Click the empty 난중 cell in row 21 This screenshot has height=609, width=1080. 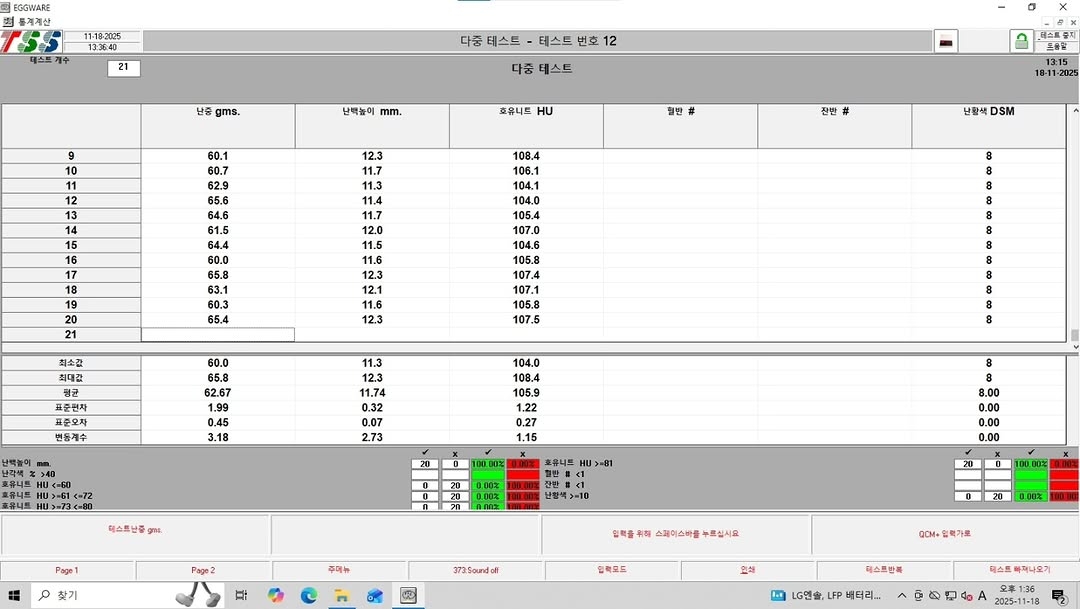click(218, 335)
